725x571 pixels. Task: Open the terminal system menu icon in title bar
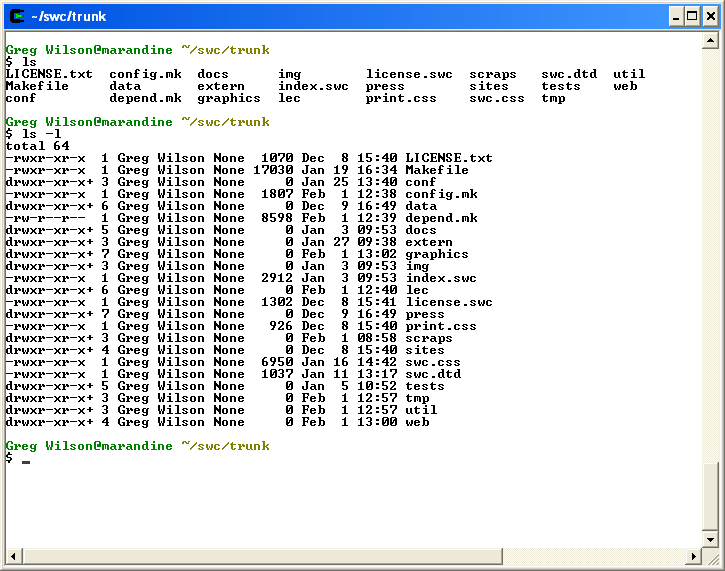pyautogui.click(x=16, y=15)
